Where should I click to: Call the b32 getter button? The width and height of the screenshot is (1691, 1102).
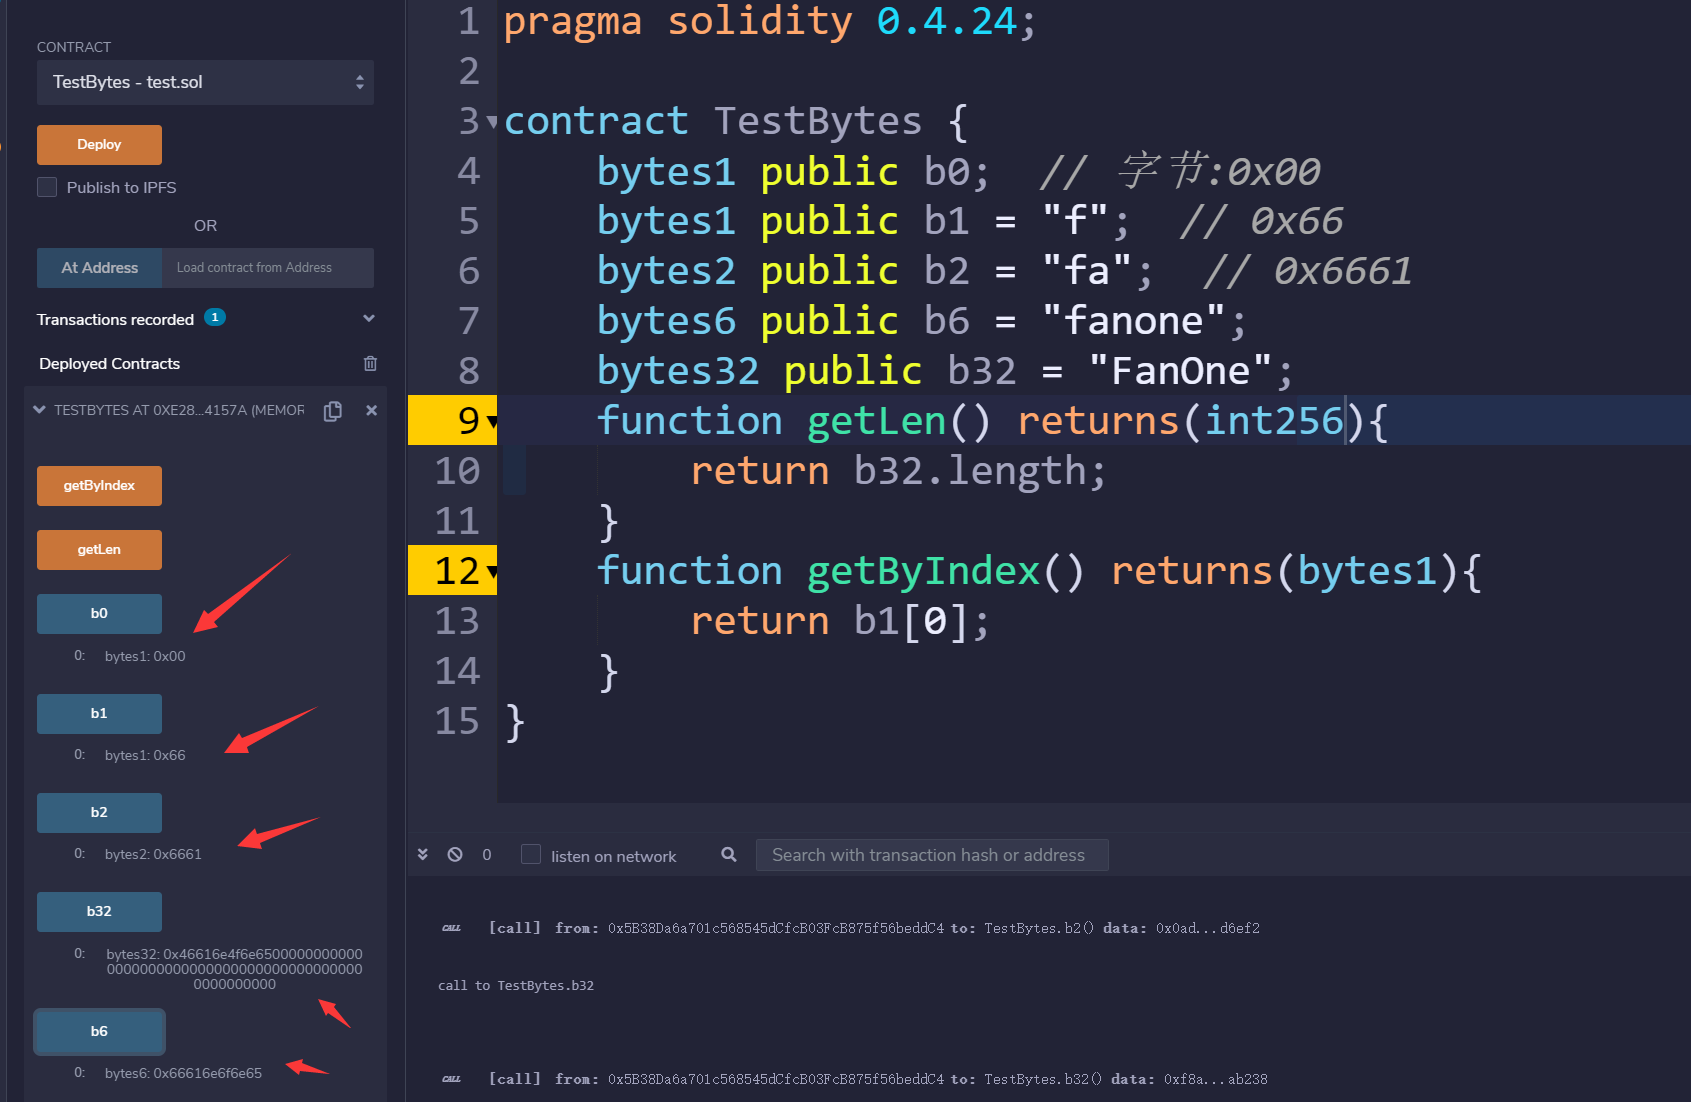click(99, 912)
